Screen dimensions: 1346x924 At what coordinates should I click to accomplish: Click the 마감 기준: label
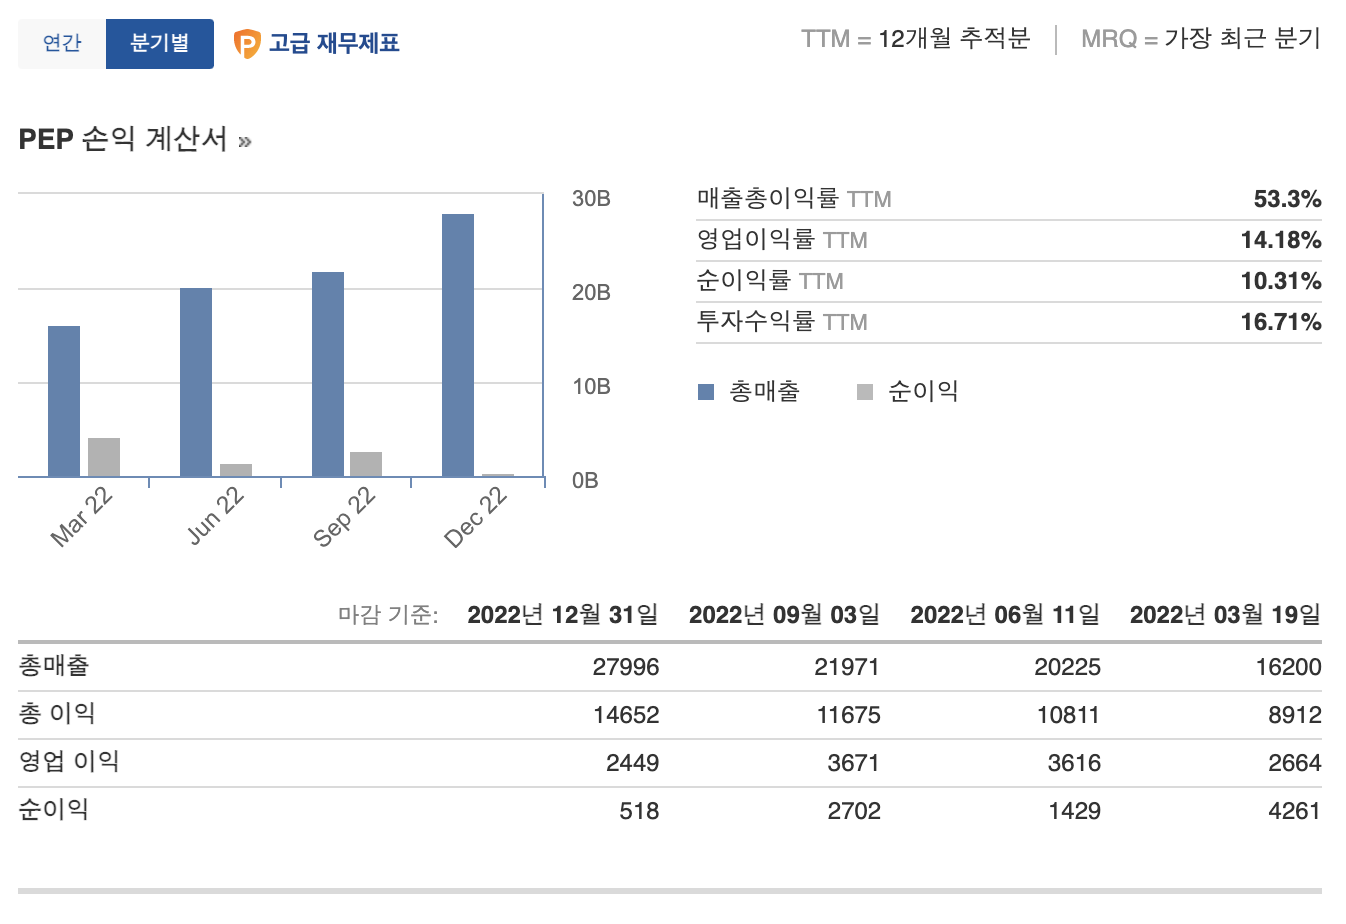click(388, 615)
